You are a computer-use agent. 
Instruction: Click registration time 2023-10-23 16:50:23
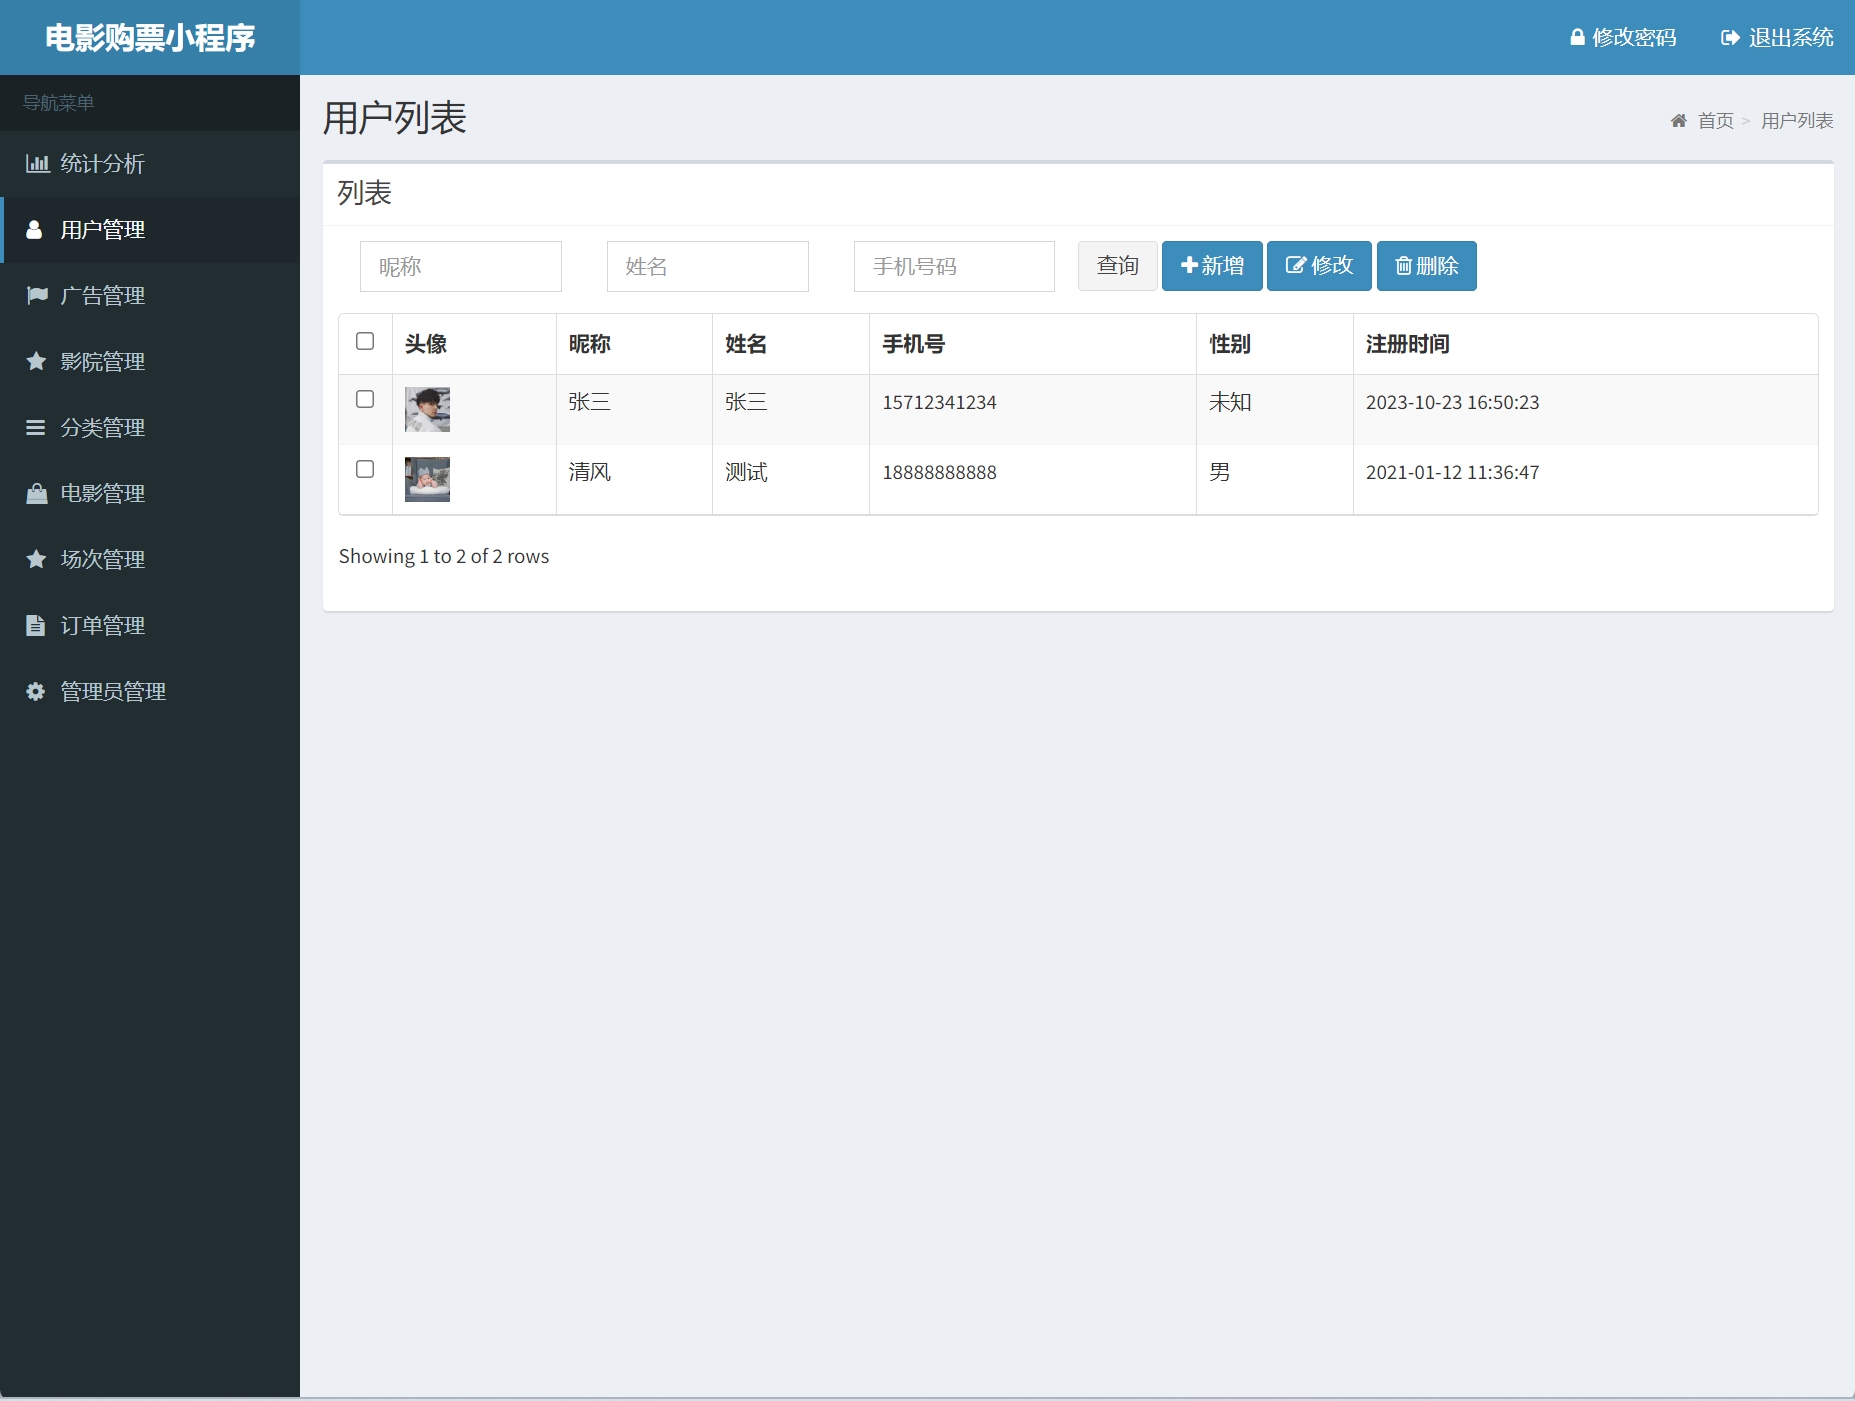(1452, 403)
